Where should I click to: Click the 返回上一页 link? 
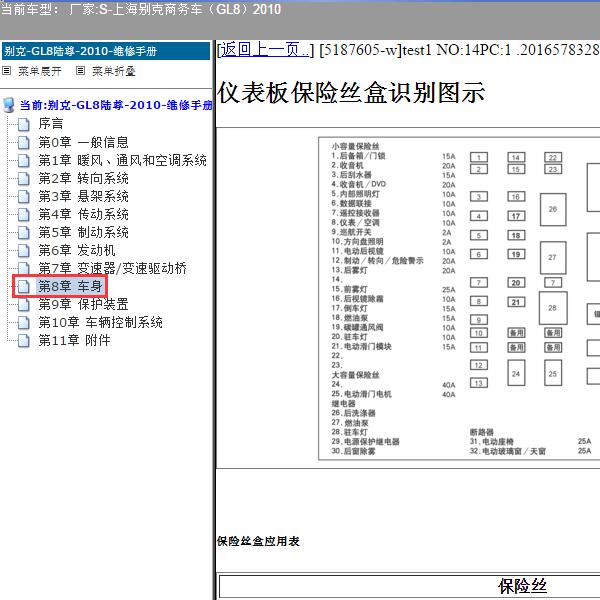pos(265,50)
